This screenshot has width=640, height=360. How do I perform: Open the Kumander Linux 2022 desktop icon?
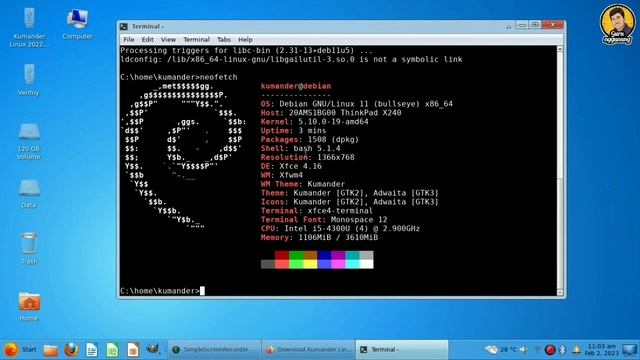pos(29,27)
